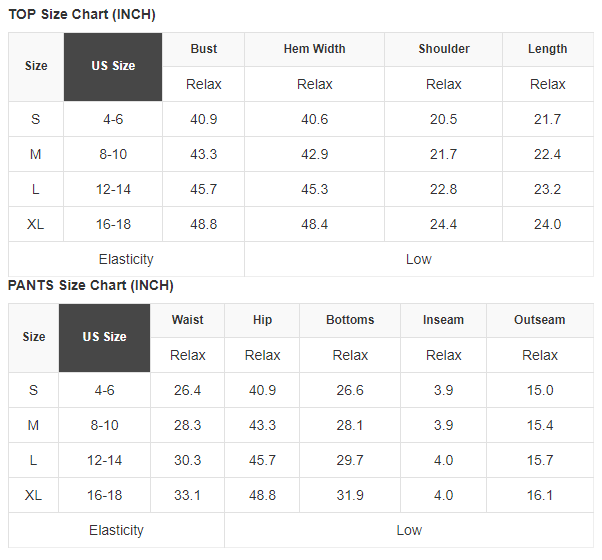Select the Elasticity label in TOP chart
The height and width of the screenshot is (560, 602).
tap(126, 259)
